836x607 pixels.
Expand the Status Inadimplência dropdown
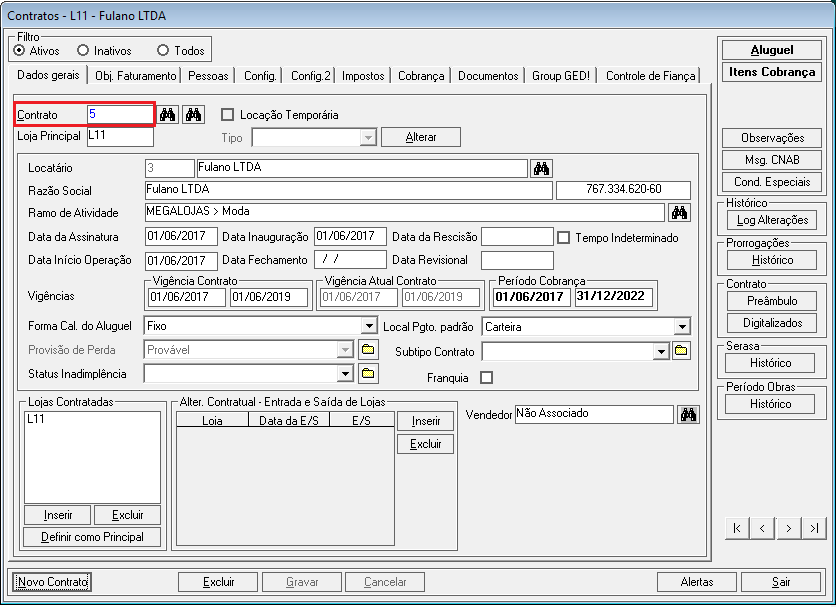coord(345,373)
